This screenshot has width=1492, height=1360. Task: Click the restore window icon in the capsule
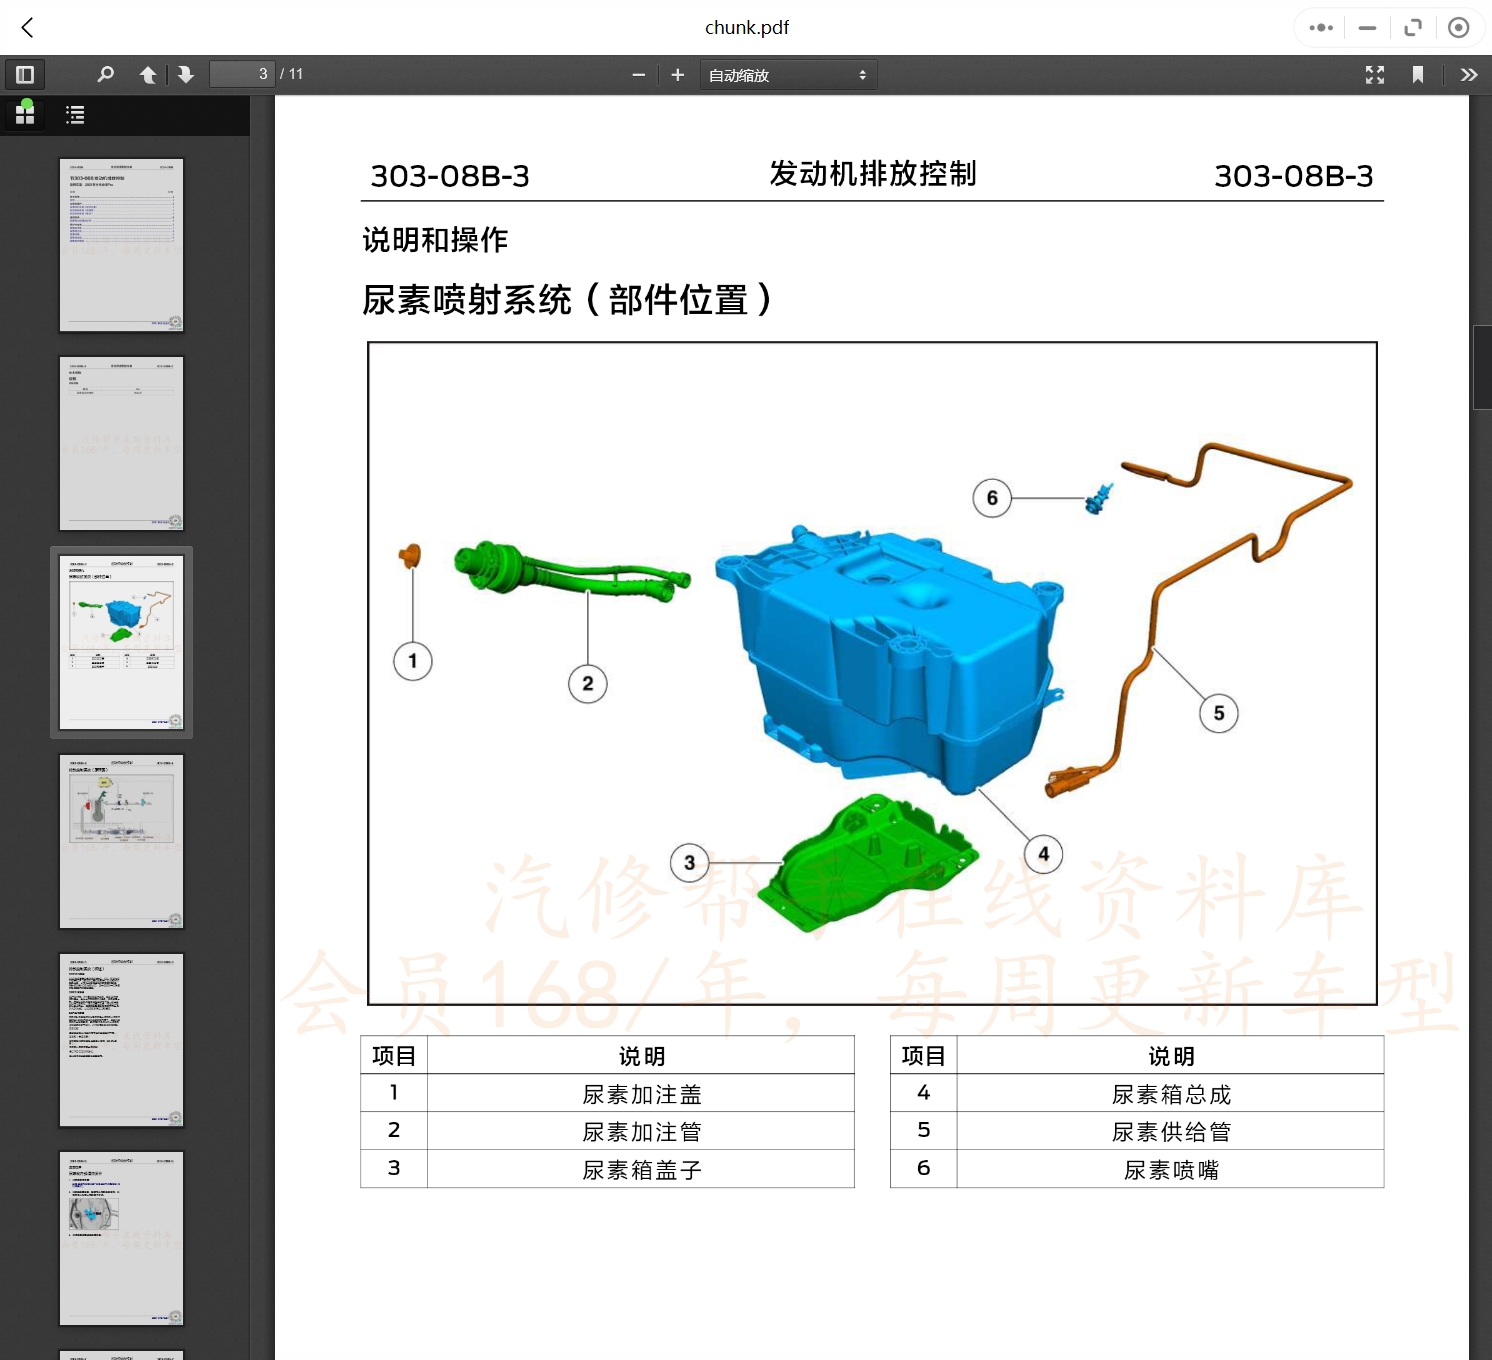click(x=1412, y=27)
